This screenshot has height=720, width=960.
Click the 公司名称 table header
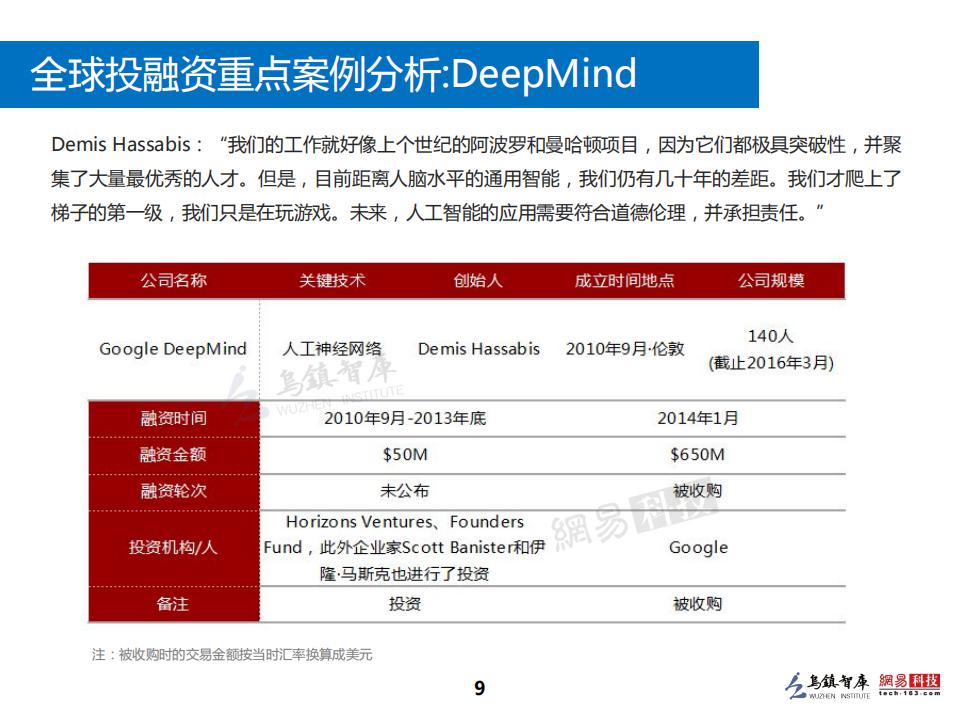[172, 281]
